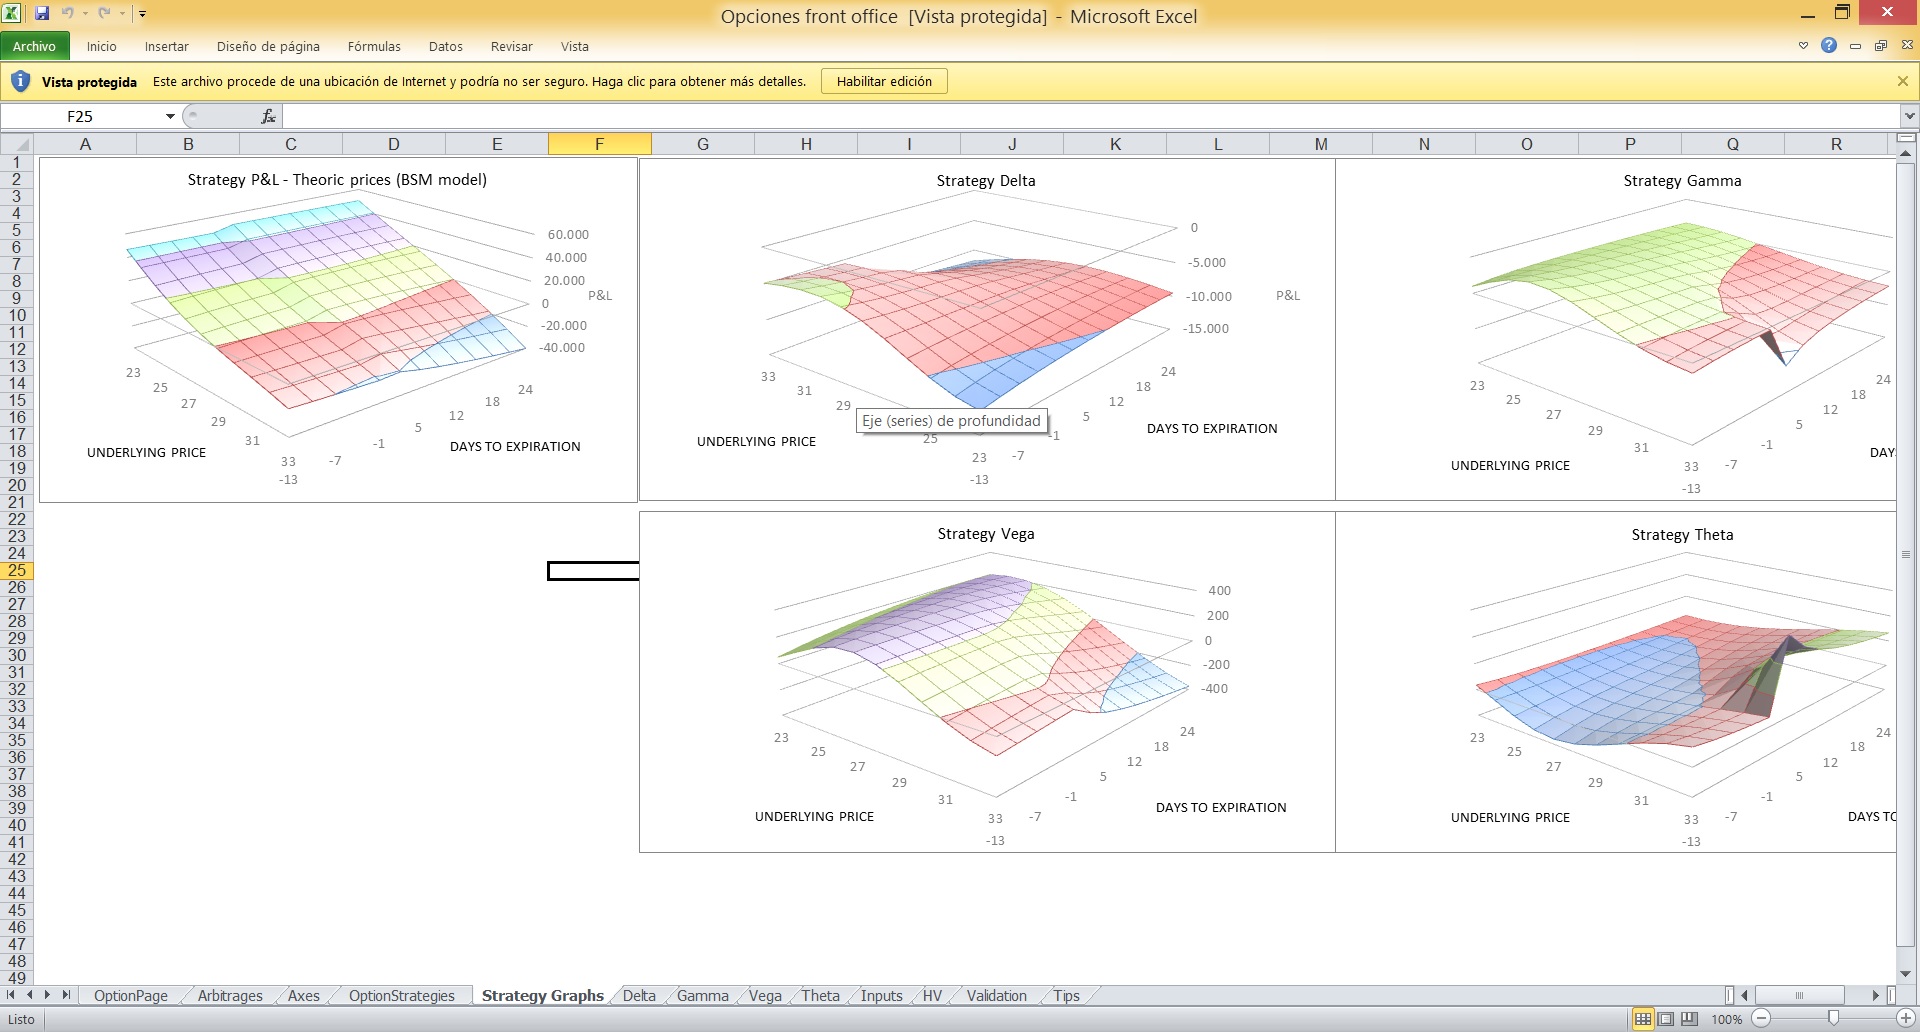Open Excel Help question mark icon
The width and height of the screenshot is (1920, 1032).
(1829, 45)
